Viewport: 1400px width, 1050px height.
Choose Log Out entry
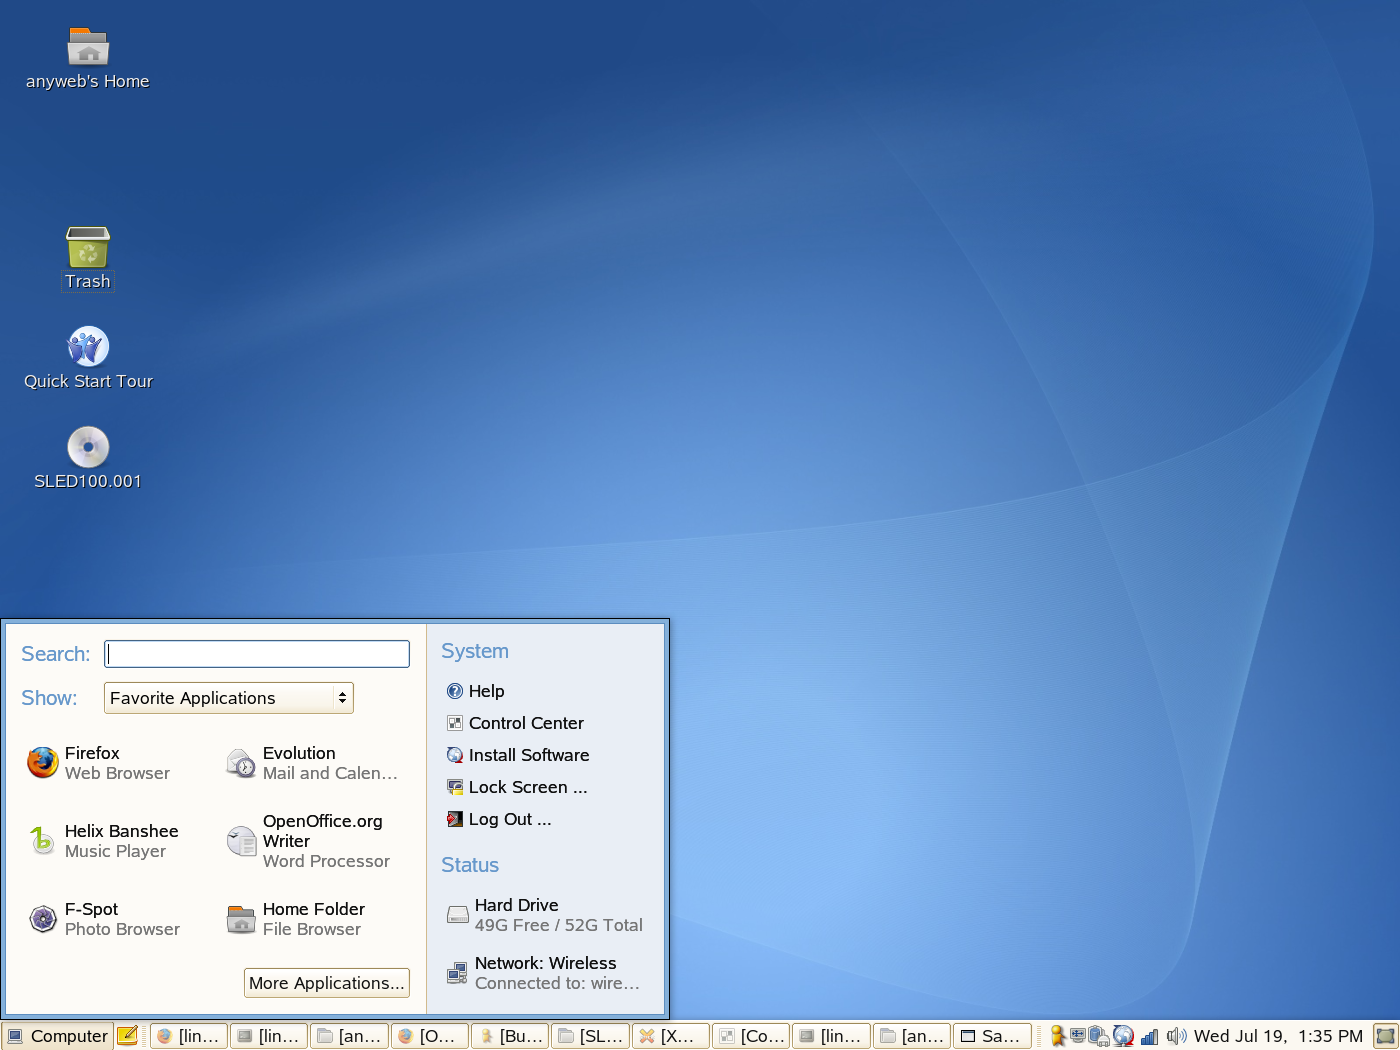click(499, 819)
